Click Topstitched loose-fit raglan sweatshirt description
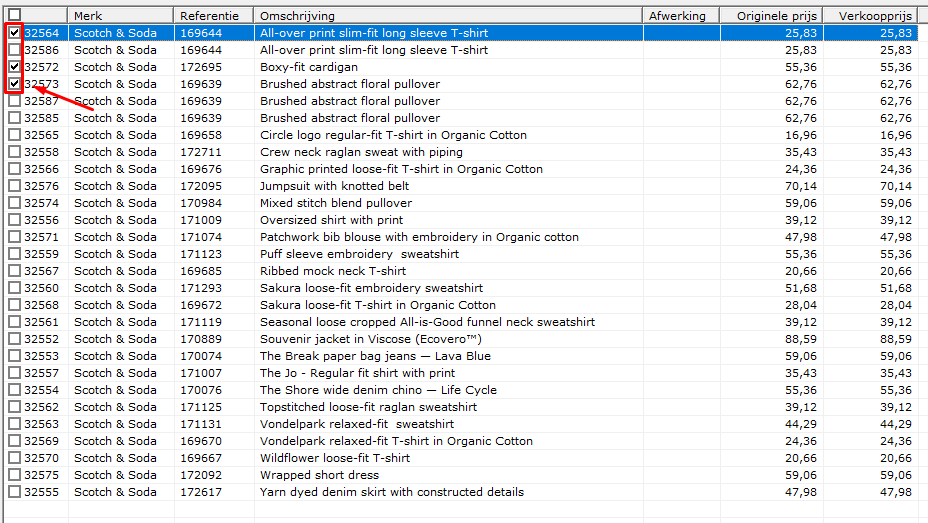Image resolution: width=928 pixels, height=523 pixels. click(x=369, y=407)
